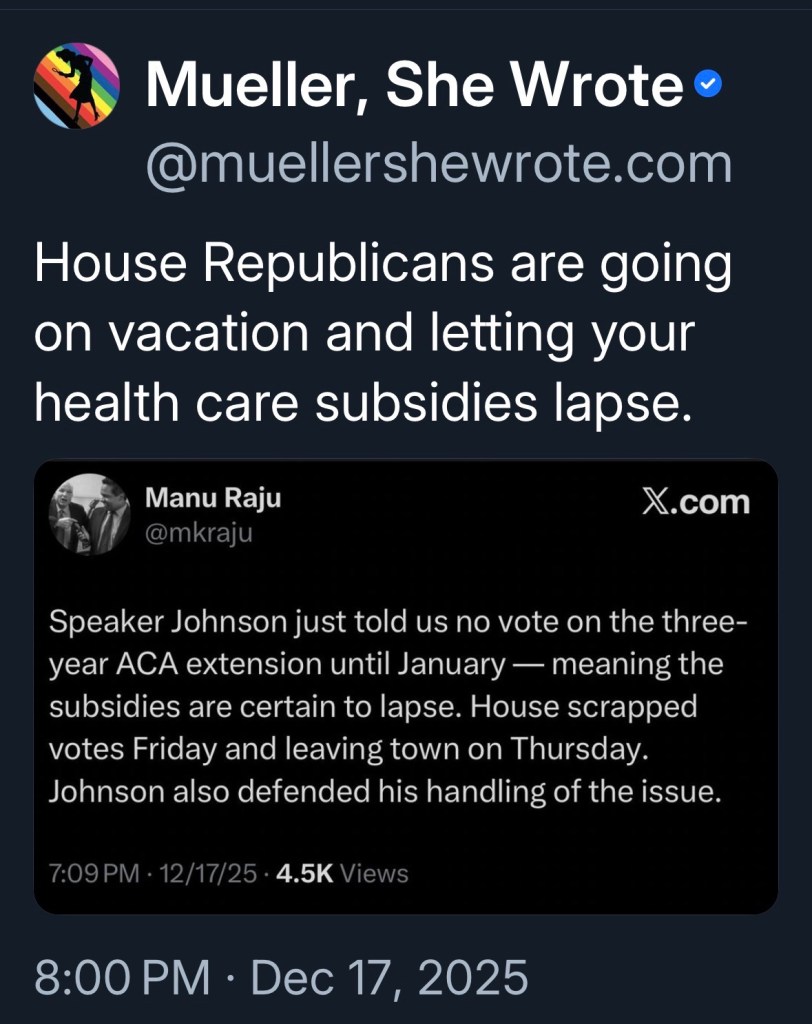Click the main post's 8:00 PM time
The width and height of the screenshot is (812, 1024).
(122, 976)
